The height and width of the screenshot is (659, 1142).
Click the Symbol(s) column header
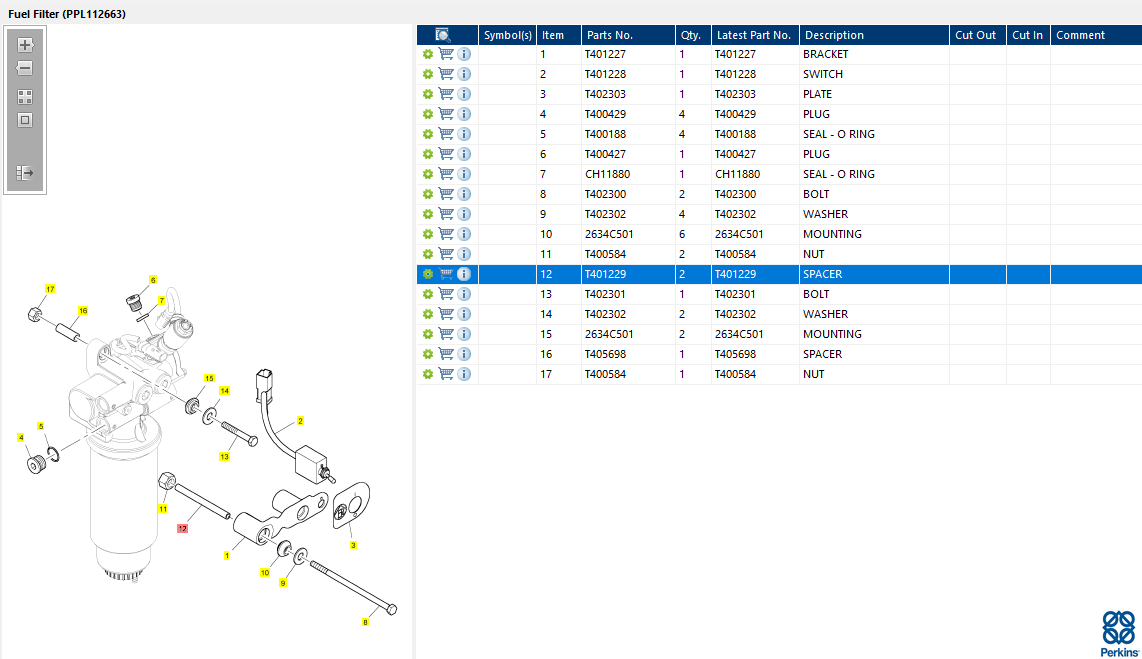508,35
